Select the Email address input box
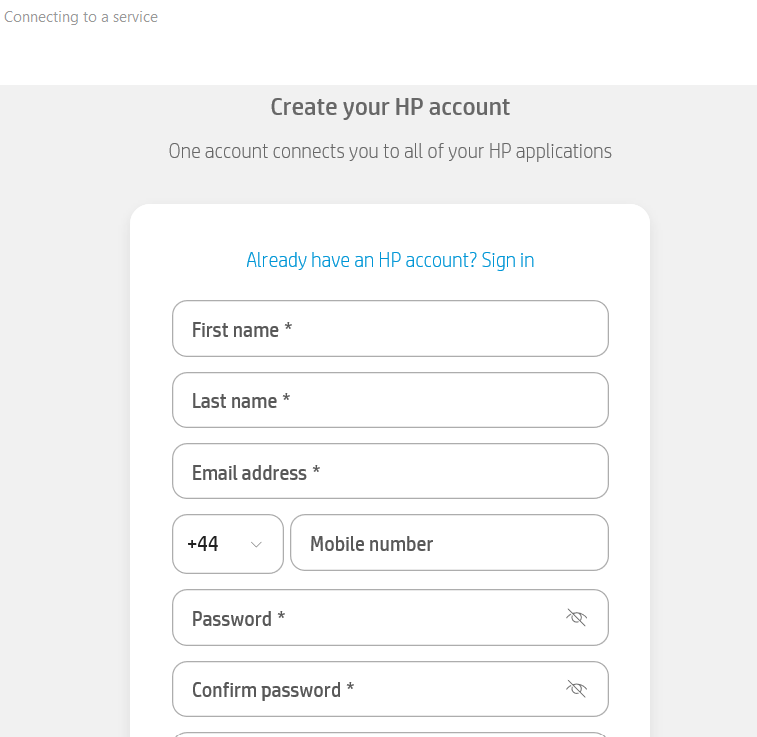This screenshot has width=757, height=737. (x=390, y=471)
